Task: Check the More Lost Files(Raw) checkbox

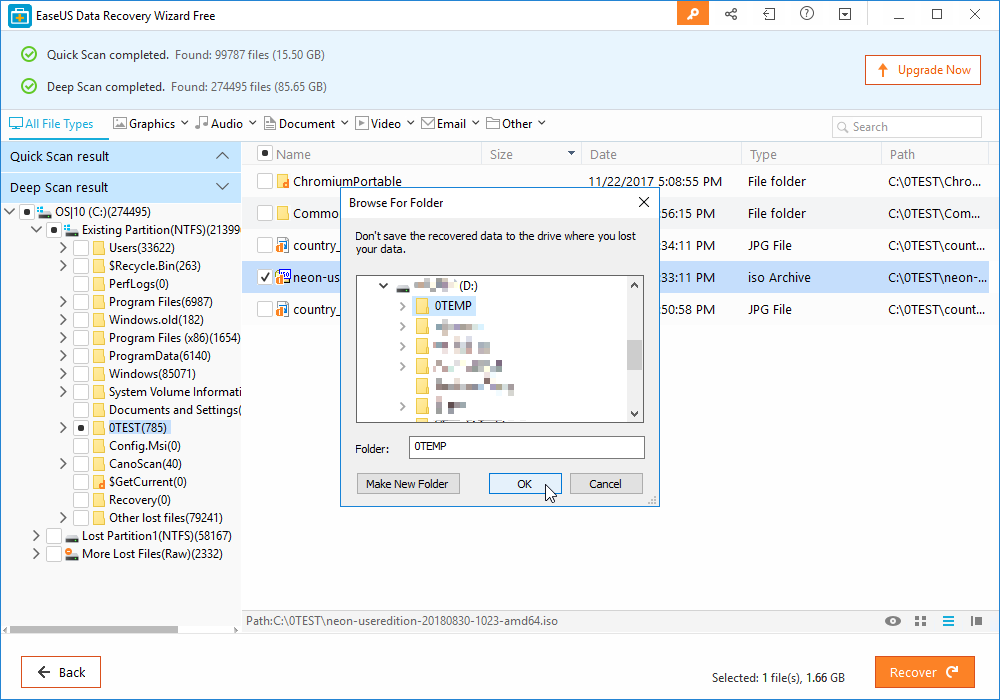Action: [54, 554]
